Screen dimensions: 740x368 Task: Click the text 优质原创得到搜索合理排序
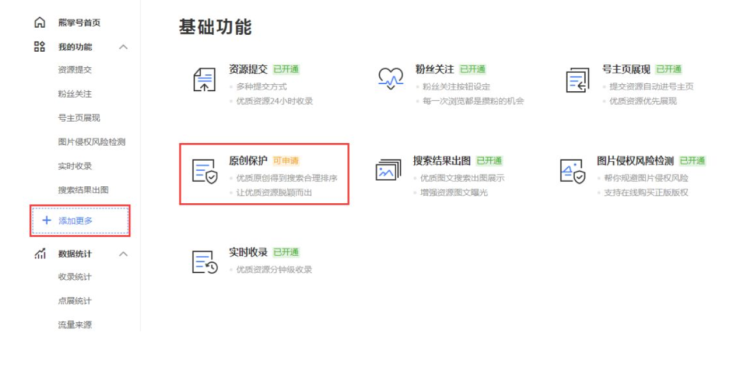[x=287, y=178]
